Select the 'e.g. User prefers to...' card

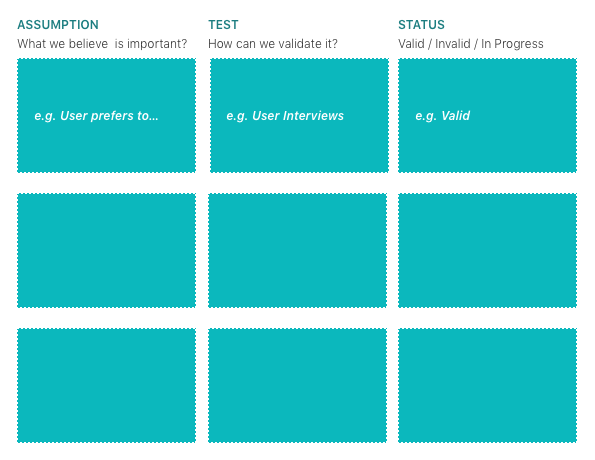click(x=107, y=115)
